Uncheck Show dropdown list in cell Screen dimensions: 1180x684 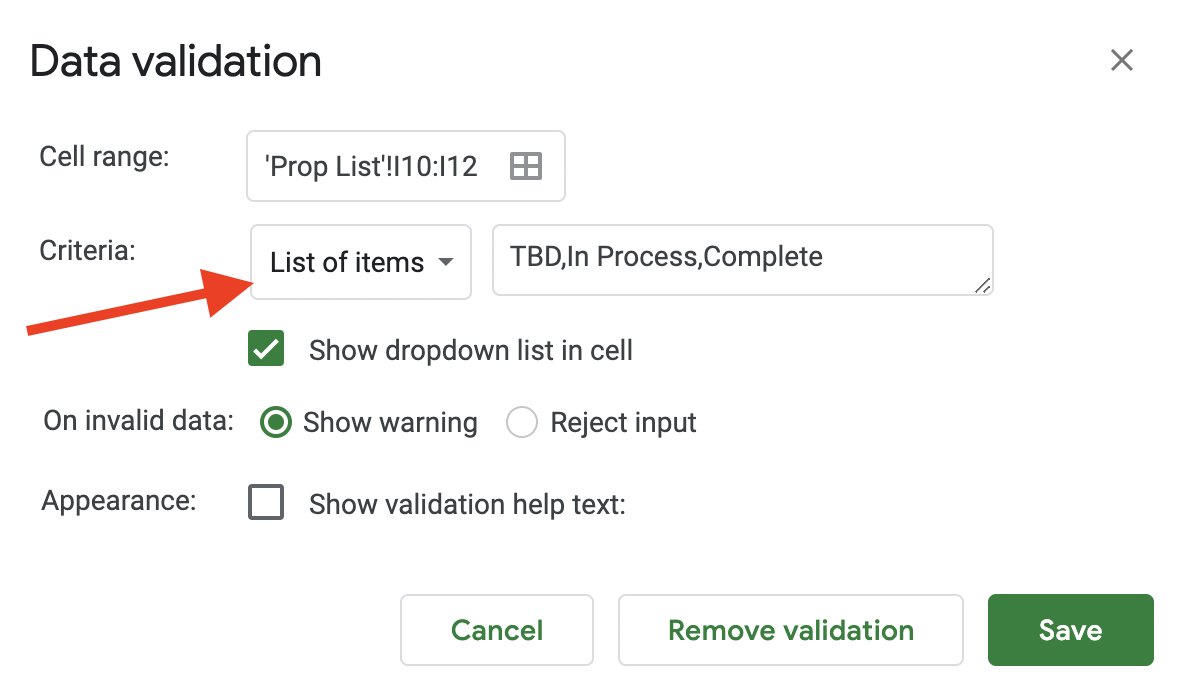pyautogui.click(x=266, y=349)
